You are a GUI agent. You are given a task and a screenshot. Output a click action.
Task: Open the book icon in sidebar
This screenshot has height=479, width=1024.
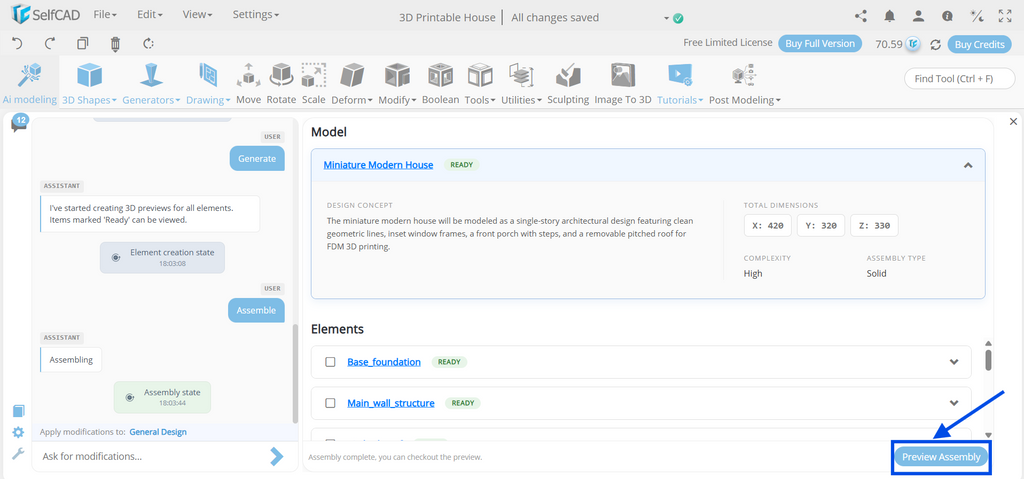click(x=18, y=410)
